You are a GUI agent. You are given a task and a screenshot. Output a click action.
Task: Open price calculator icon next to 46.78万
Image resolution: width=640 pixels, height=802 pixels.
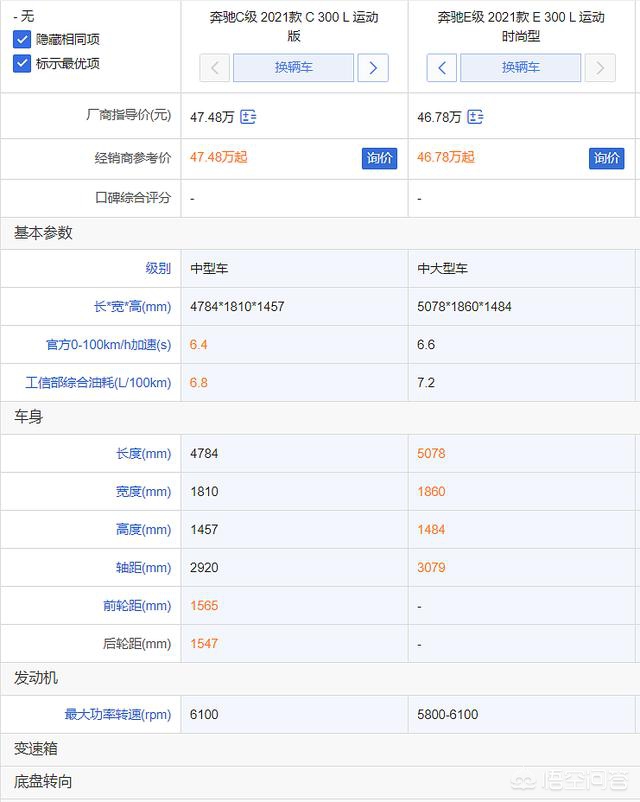coord(475,117)
